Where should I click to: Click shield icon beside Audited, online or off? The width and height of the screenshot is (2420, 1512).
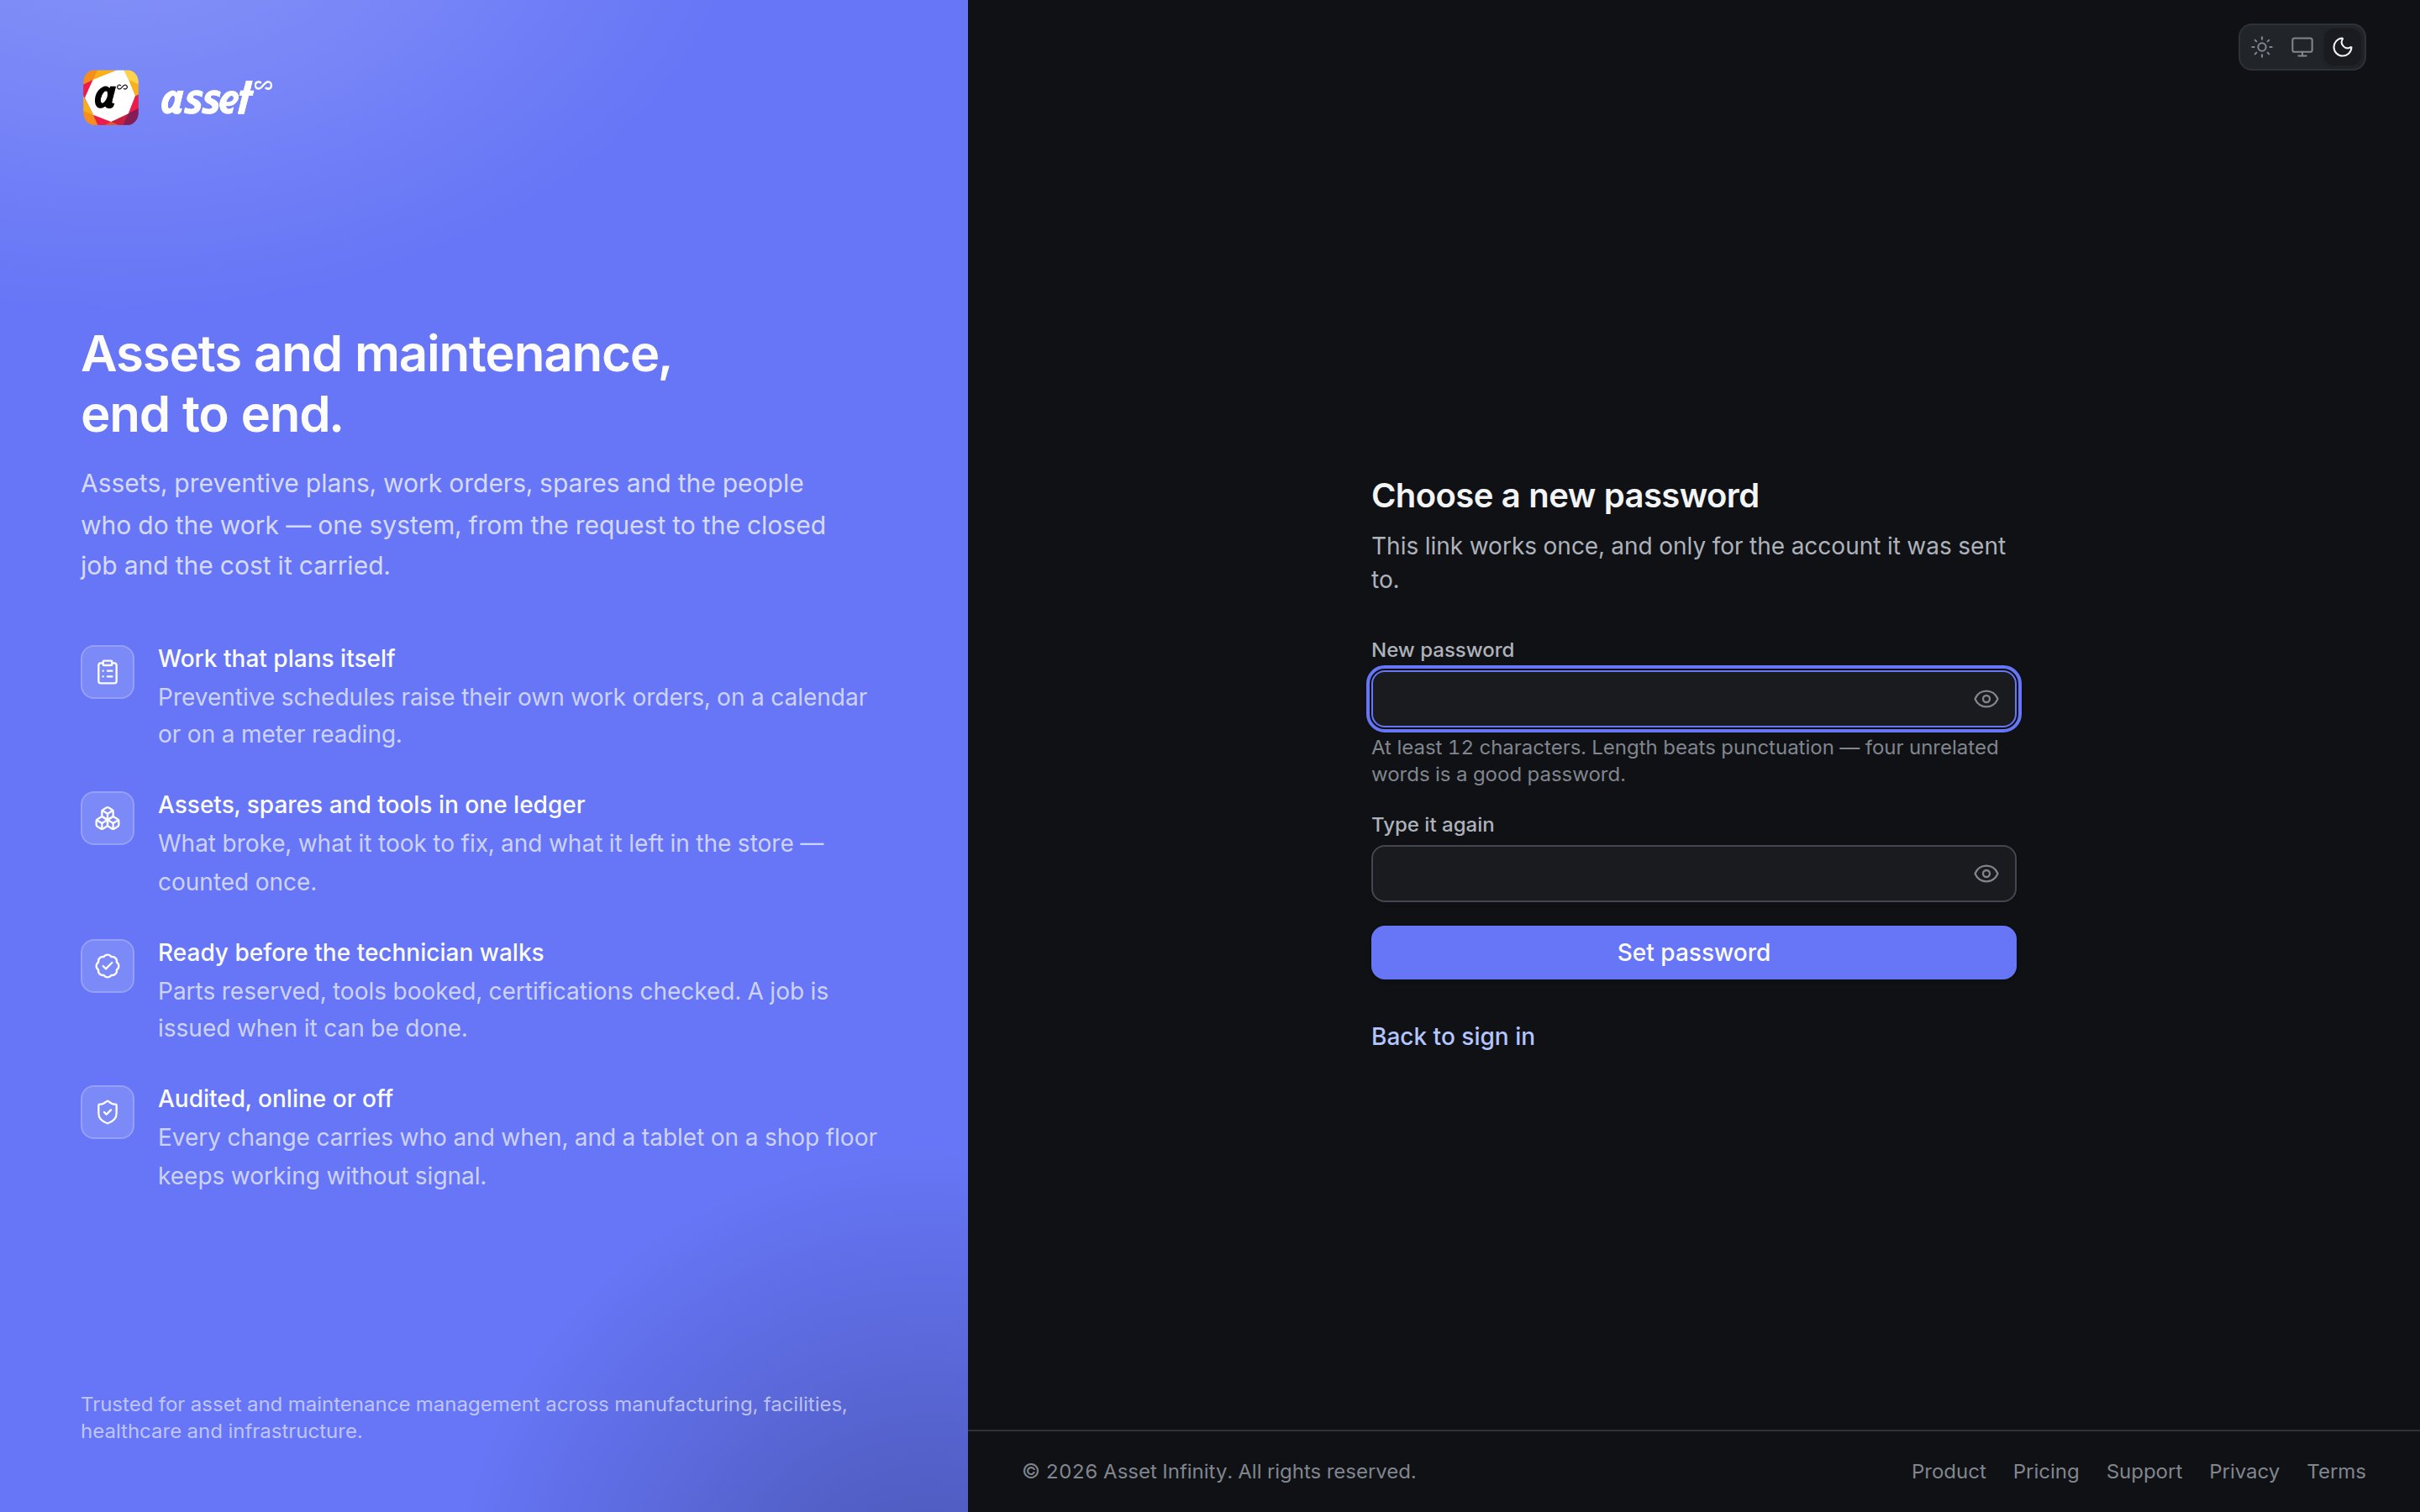(x=108, y=1112)
